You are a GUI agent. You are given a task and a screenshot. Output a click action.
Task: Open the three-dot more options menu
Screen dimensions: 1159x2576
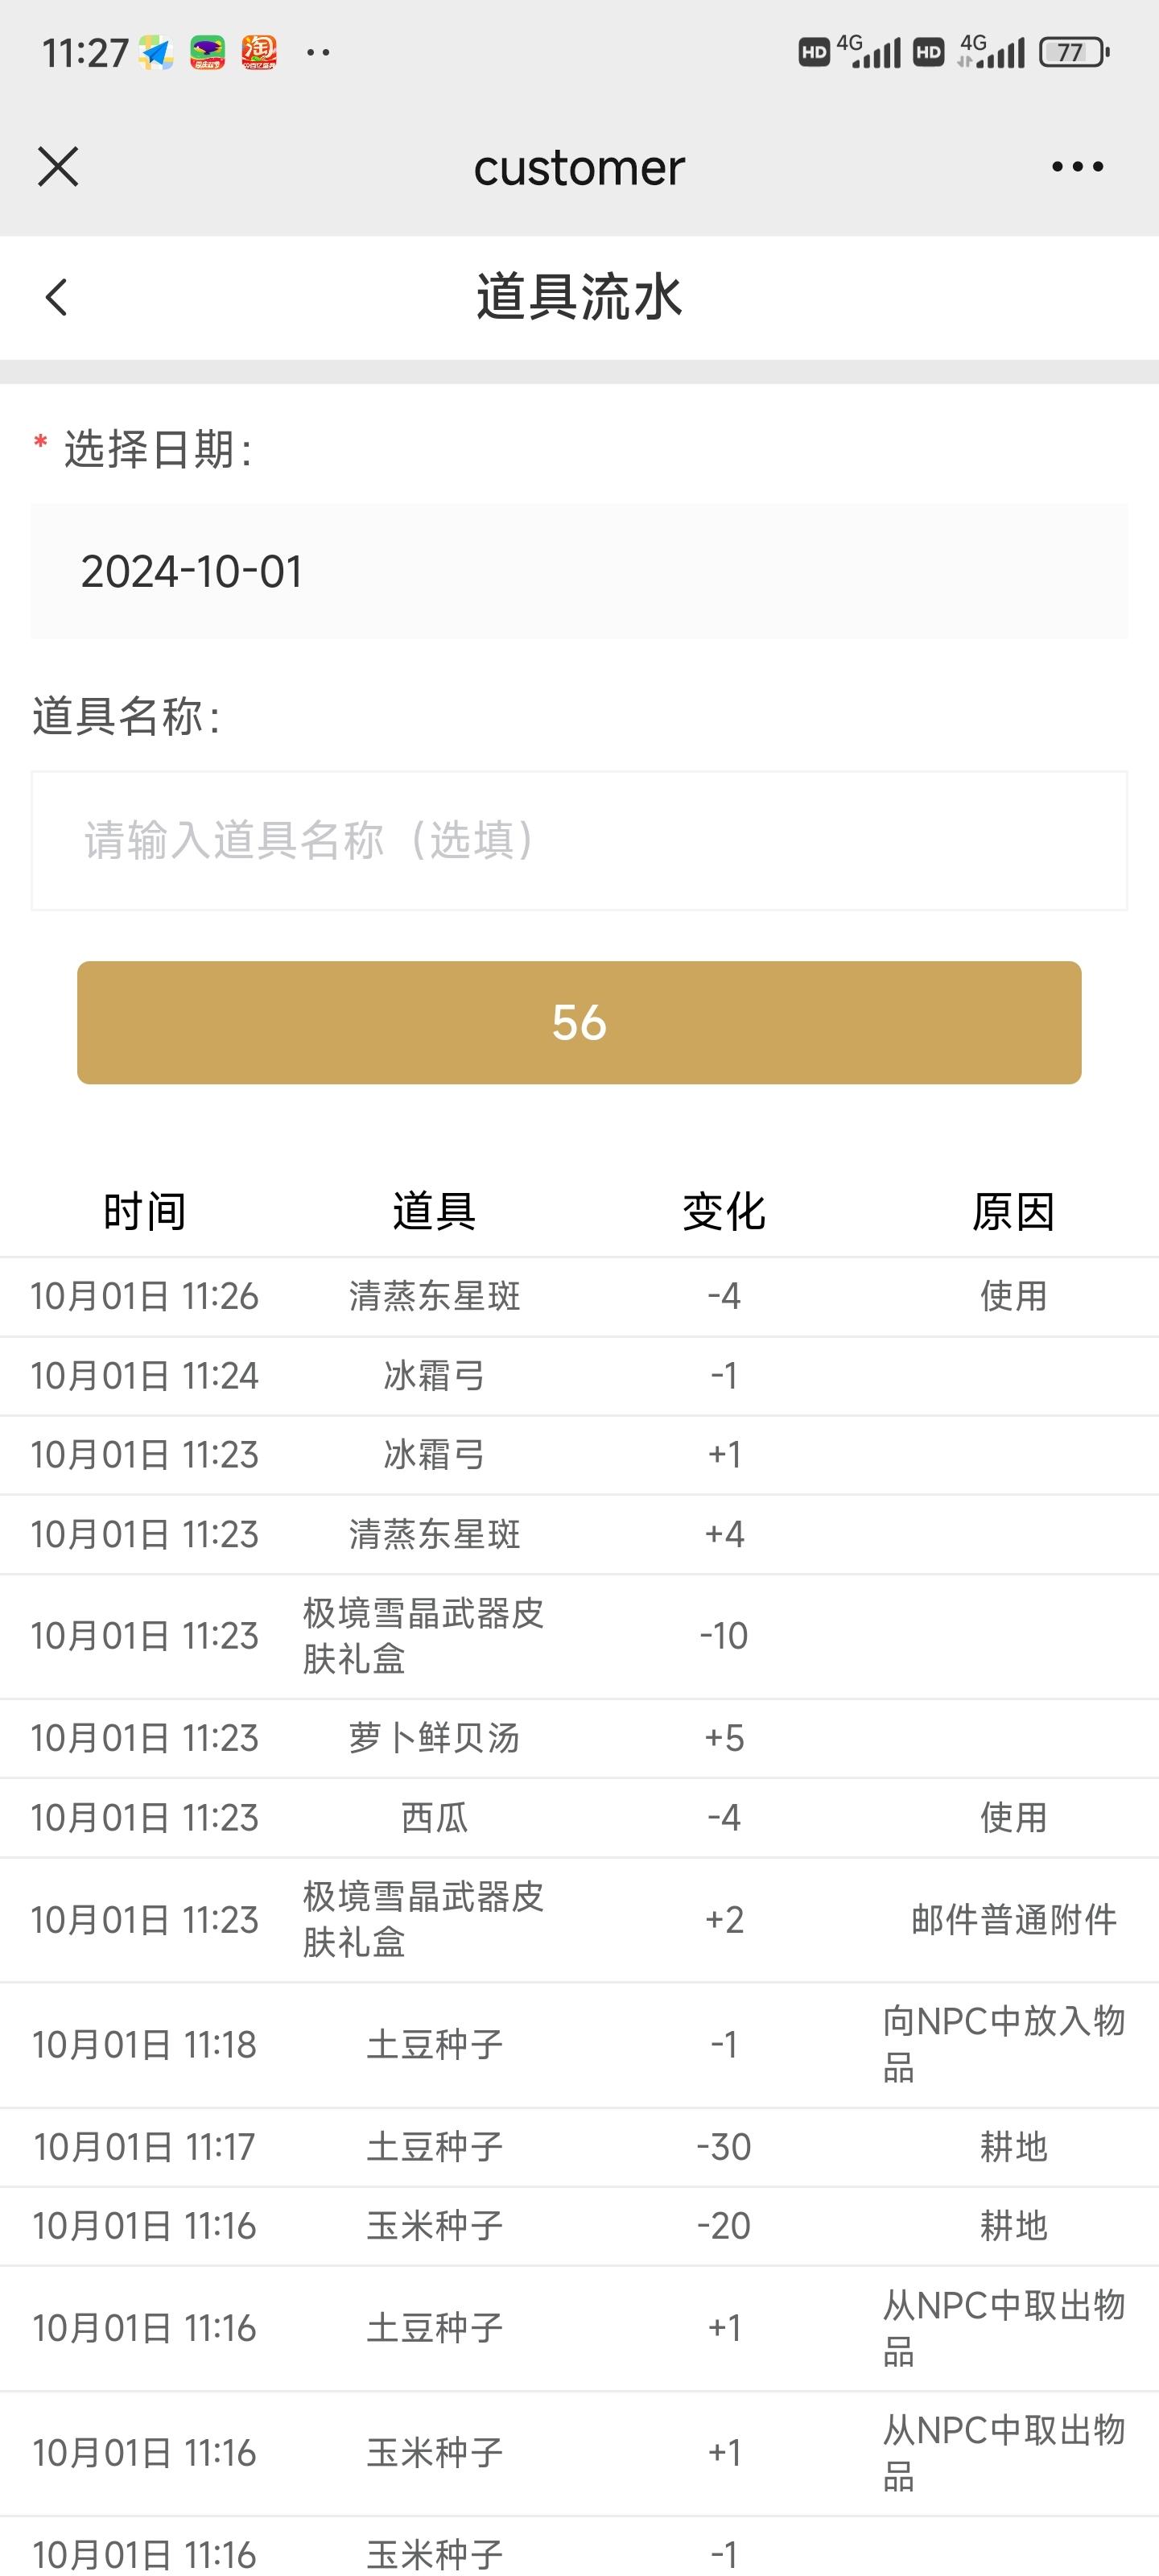[1077, 166]
